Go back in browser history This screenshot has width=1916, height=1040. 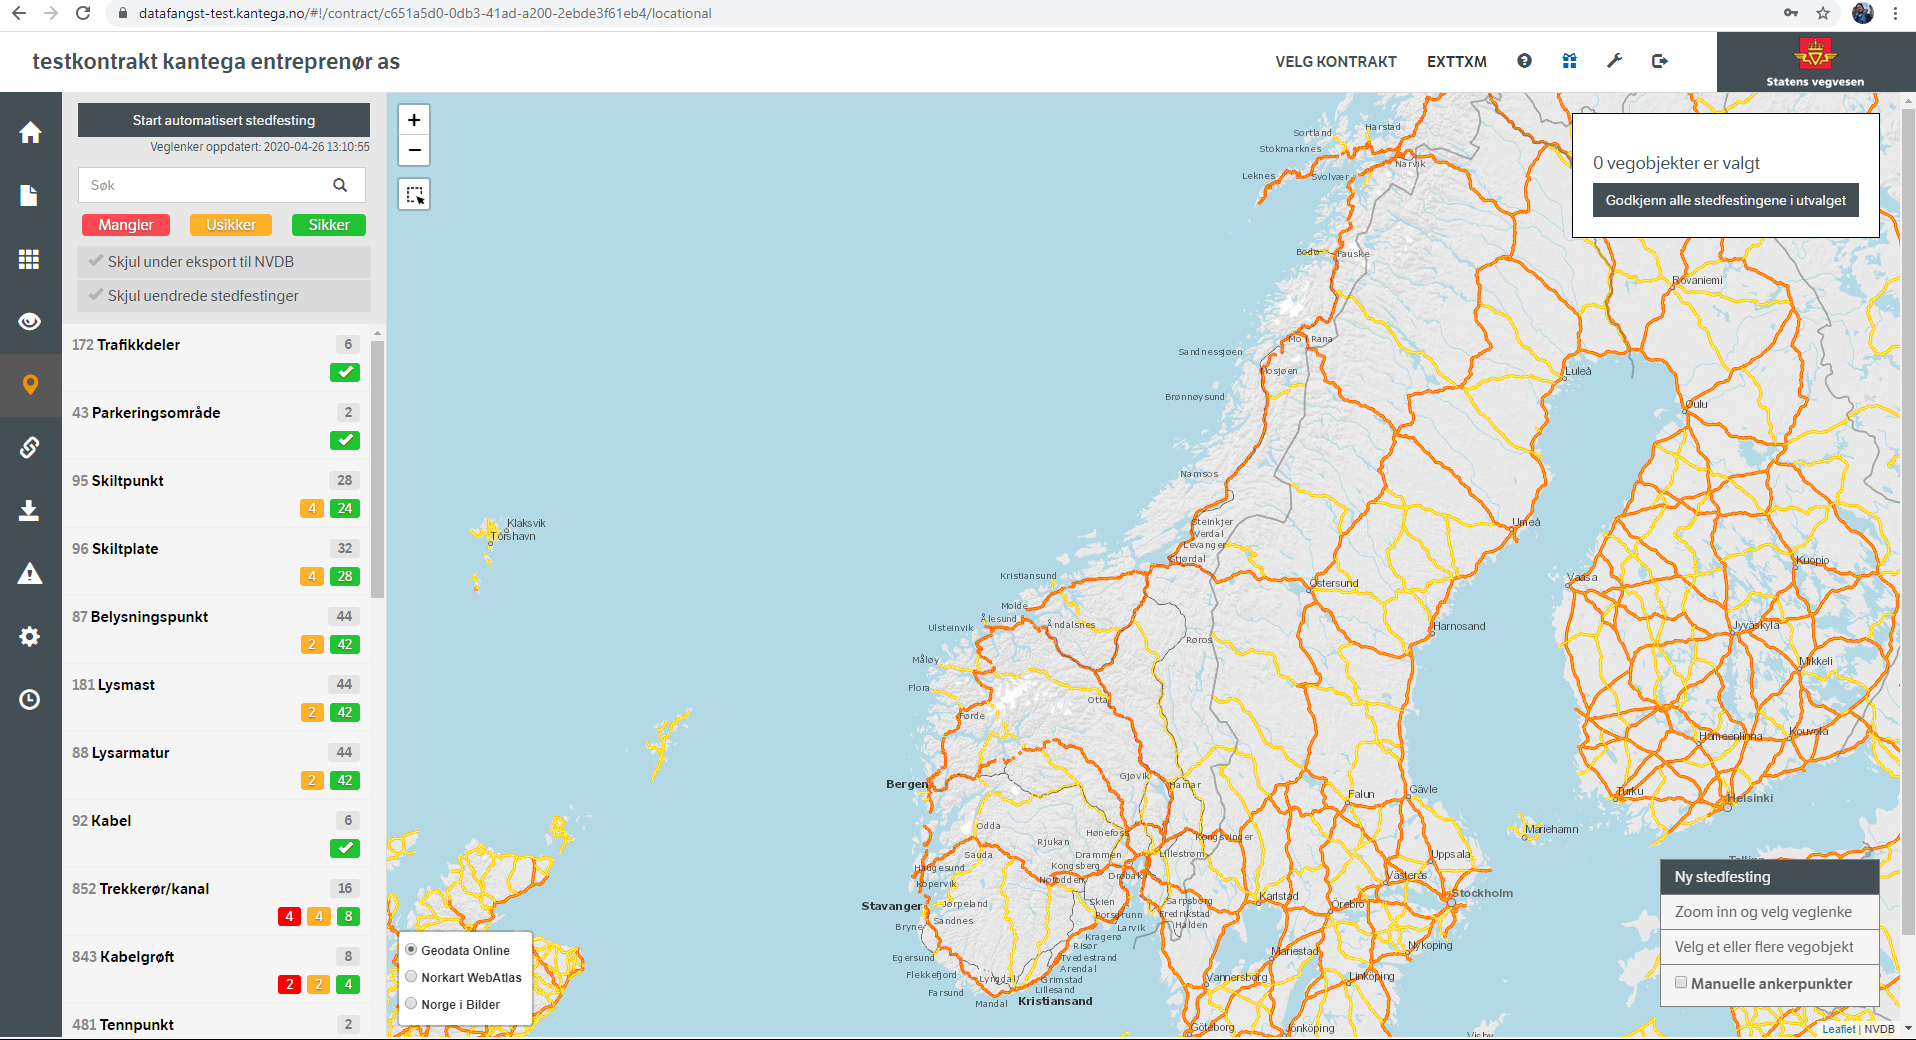pyautogui.click(x=19, y=13)
